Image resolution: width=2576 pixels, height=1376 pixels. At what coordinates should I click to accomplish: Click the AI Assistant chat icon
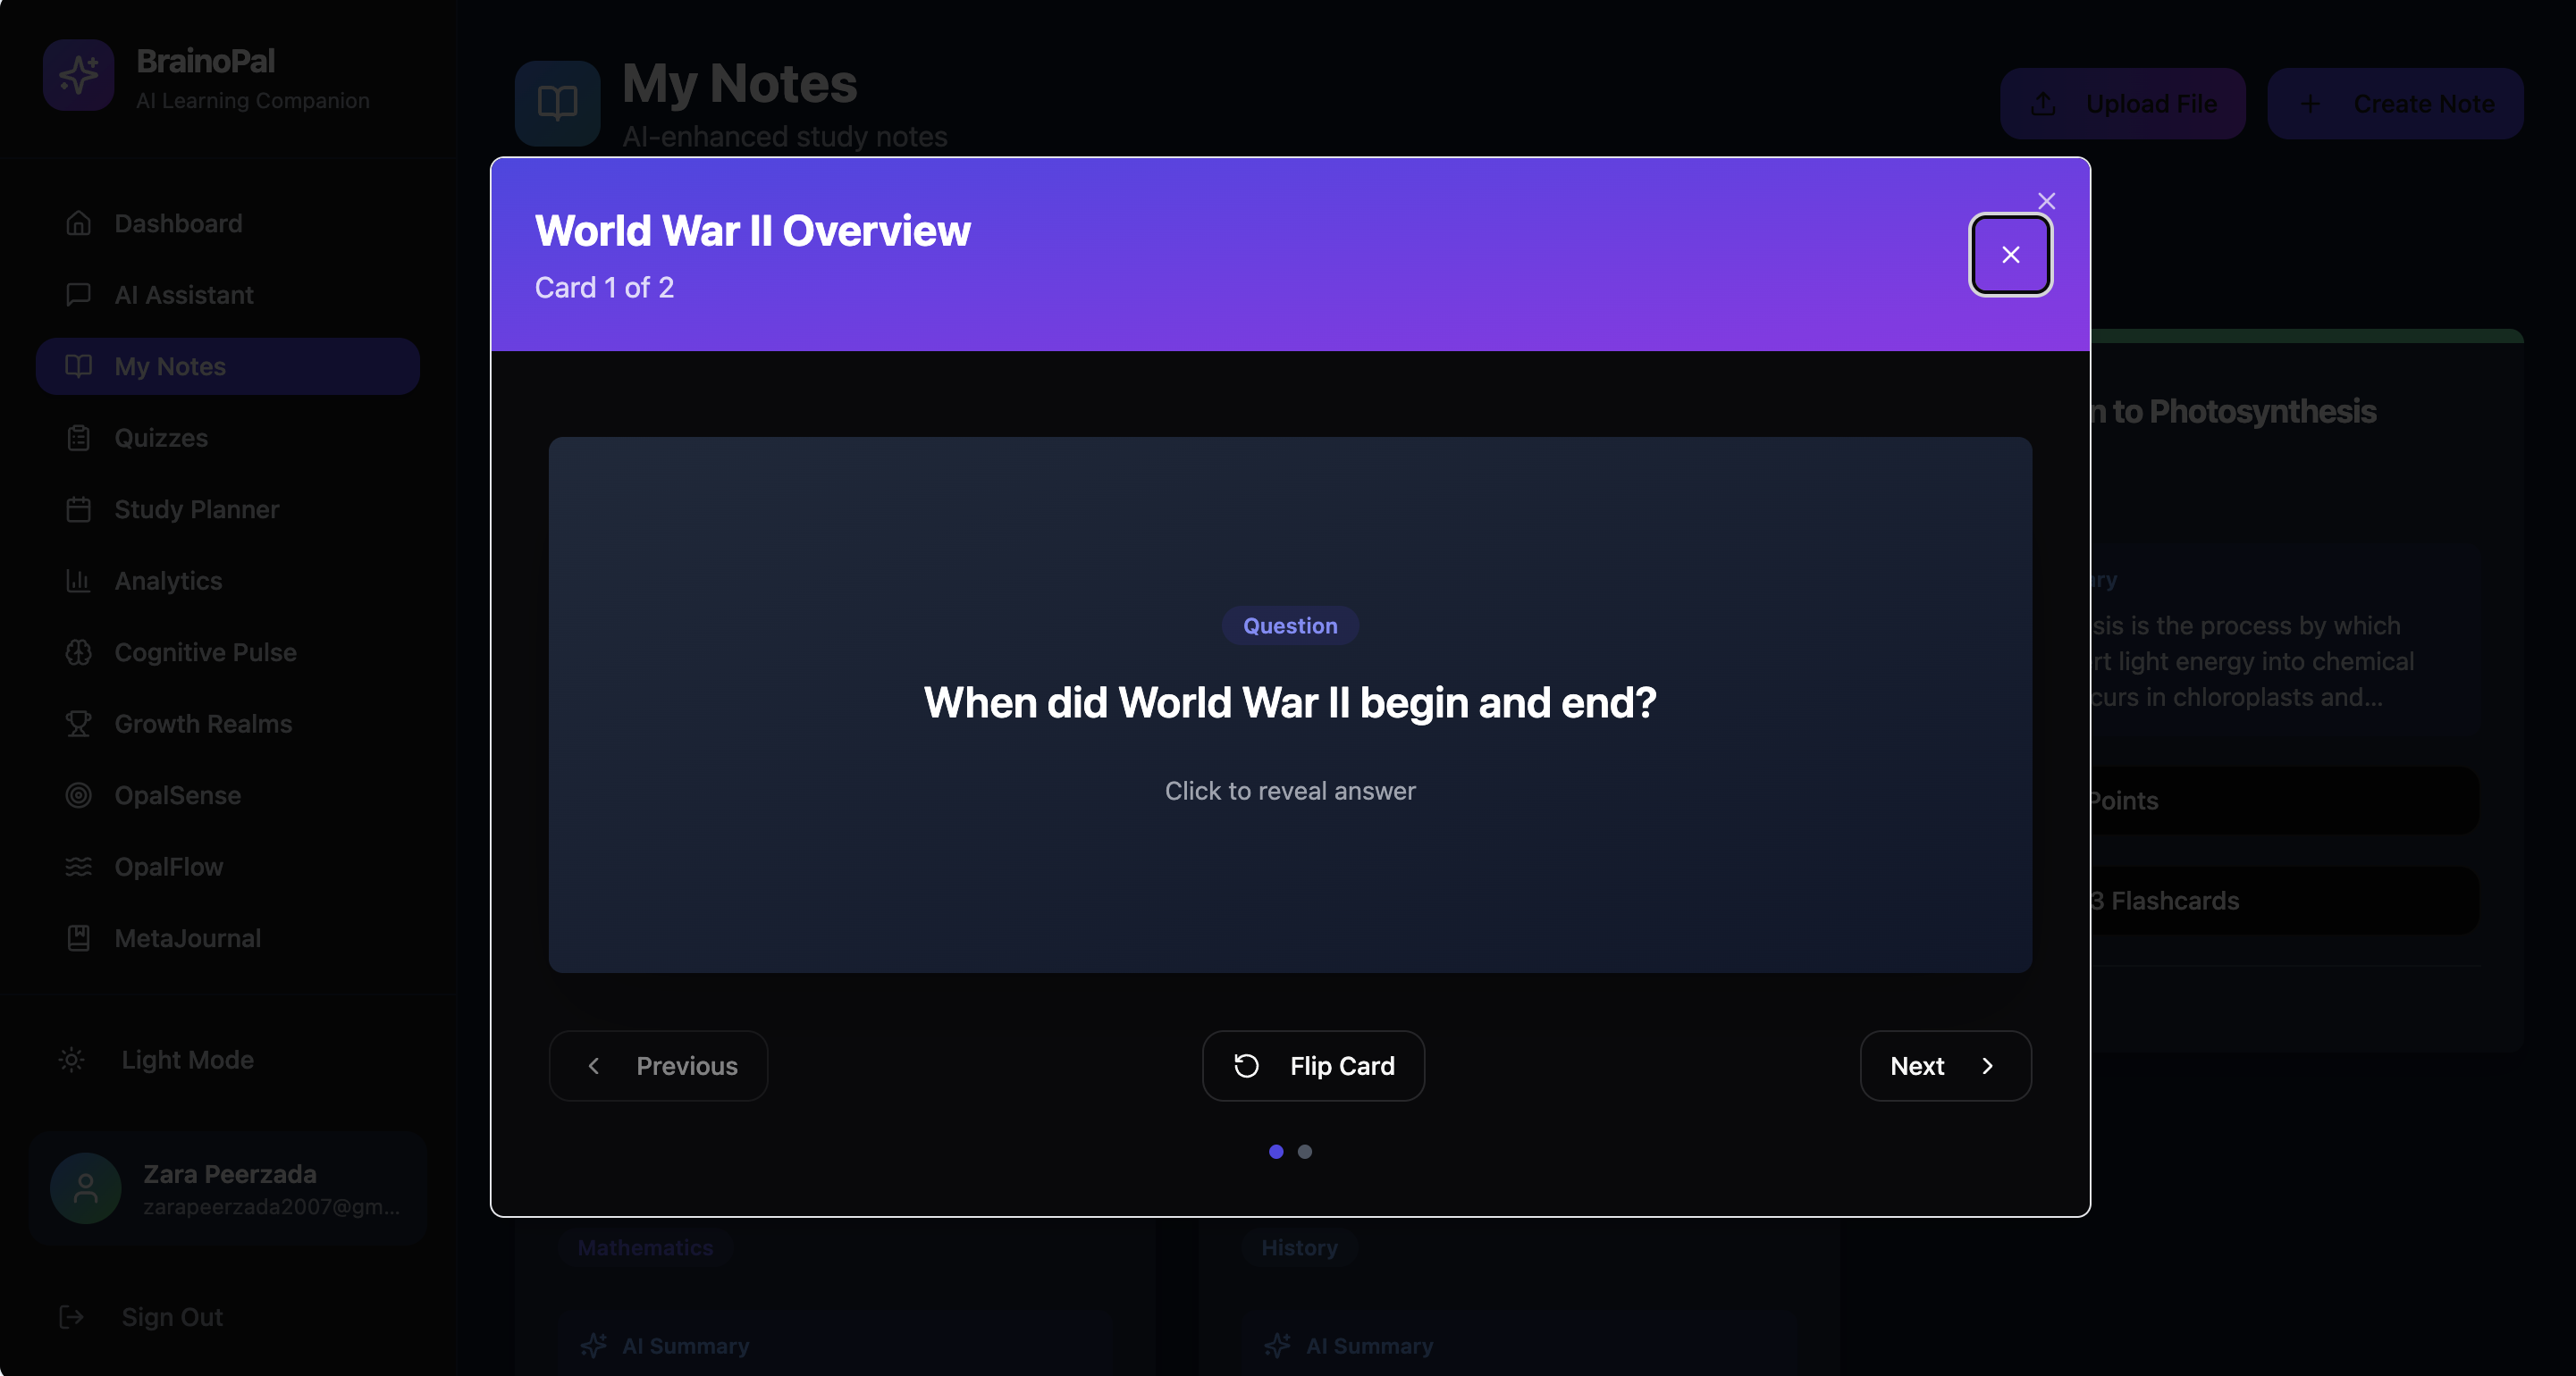pos(78,294)
